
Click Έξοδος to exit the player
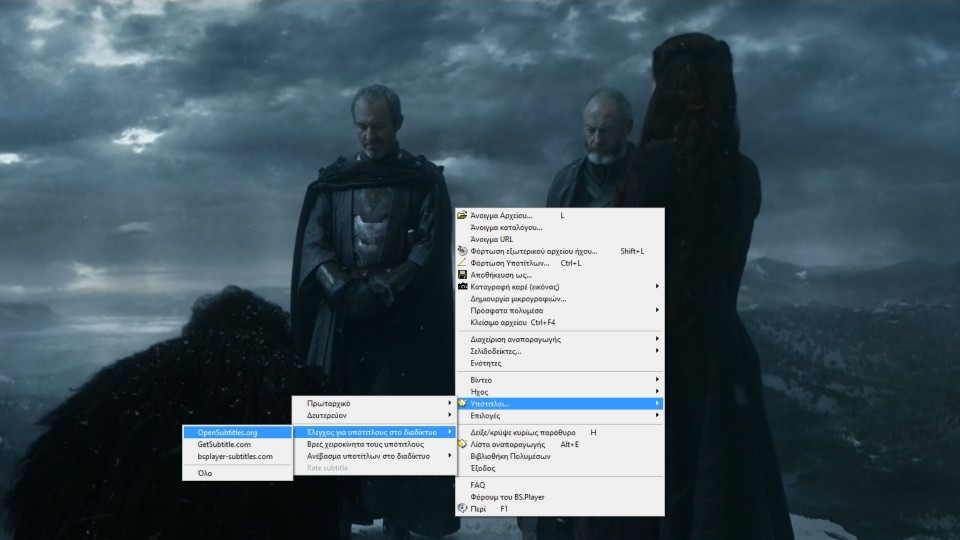(x=483, y=468)
